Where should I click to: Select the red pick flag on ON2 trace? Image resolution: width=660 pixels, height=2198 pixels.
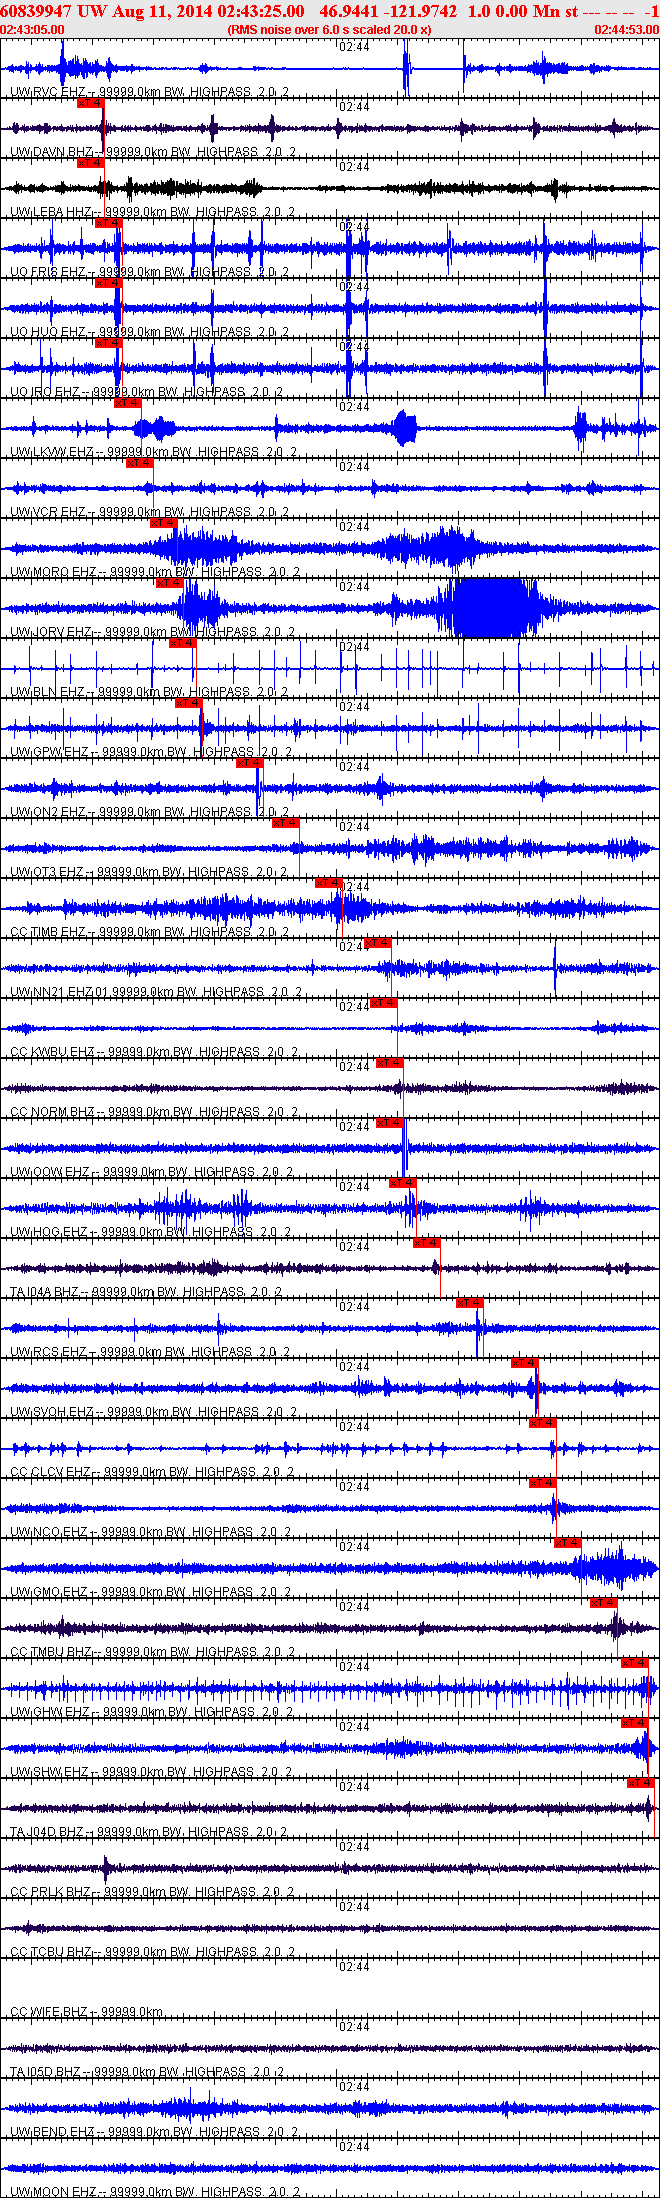[x=250, y=762]
